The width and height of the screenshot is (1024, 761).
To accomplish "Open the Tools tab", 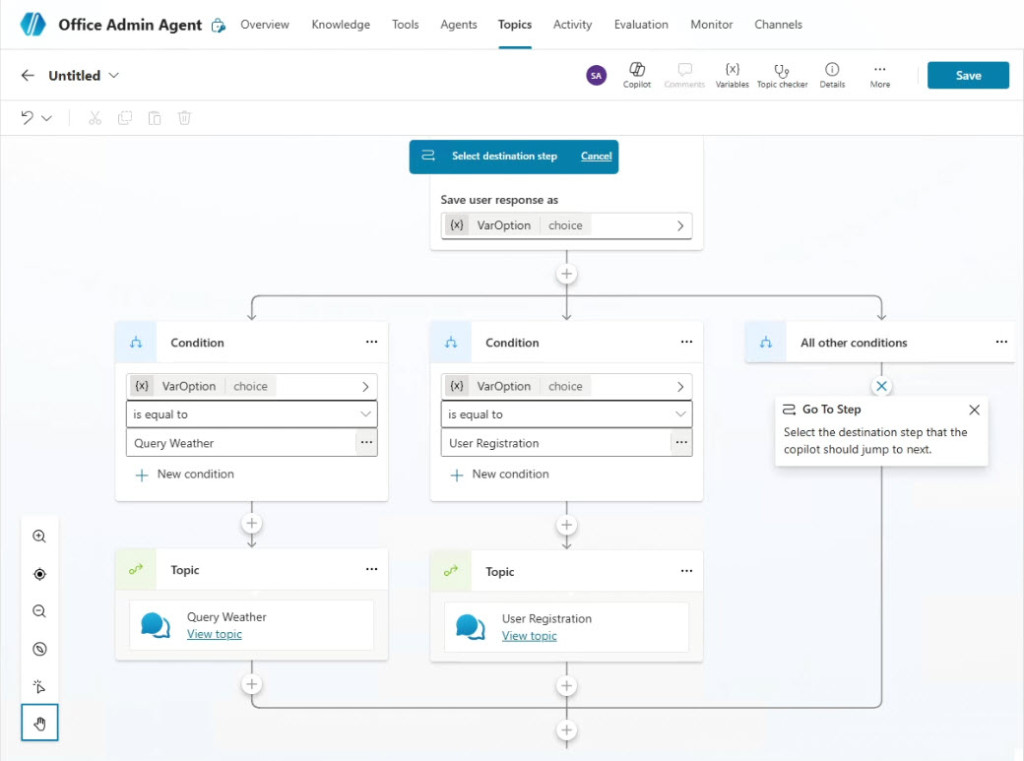I will [x=405, y=24].
